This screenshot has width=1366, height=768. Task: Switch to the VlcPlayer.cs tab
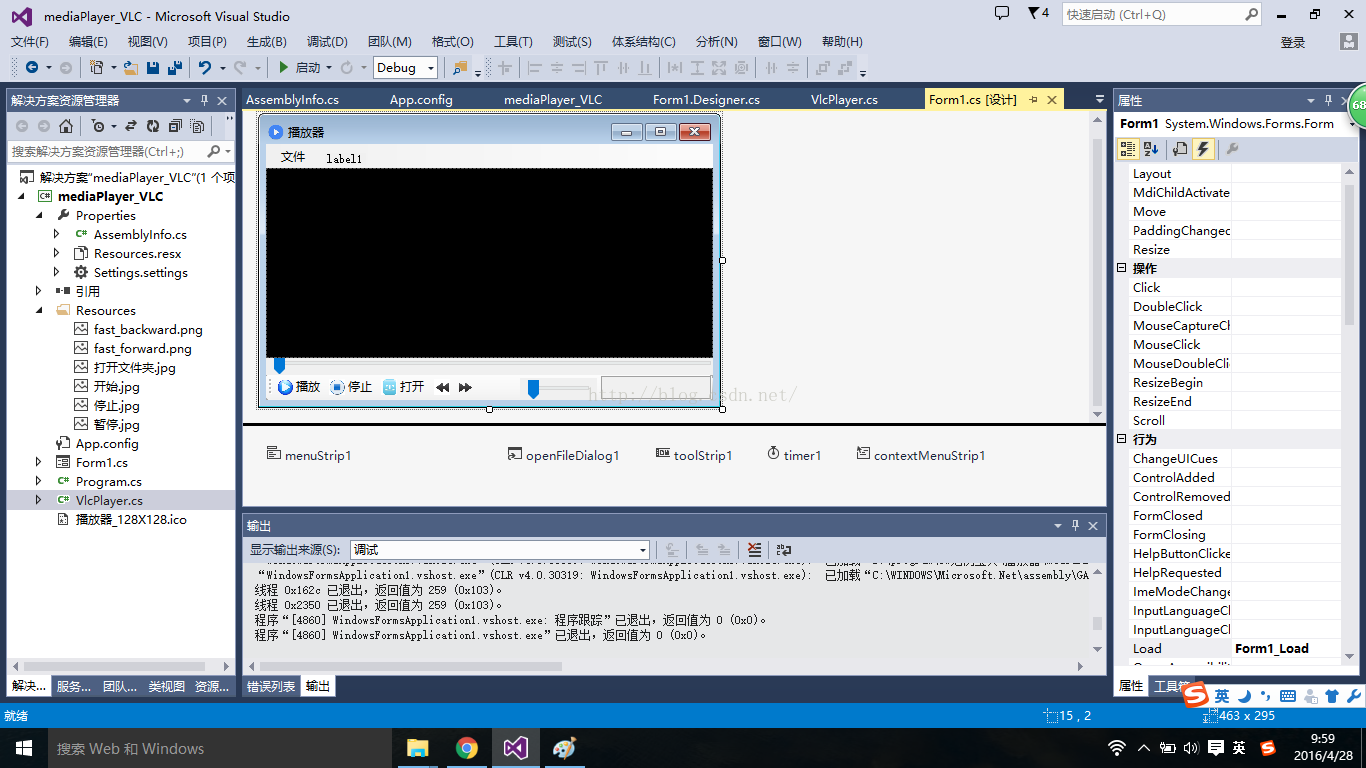click(844, 99)
